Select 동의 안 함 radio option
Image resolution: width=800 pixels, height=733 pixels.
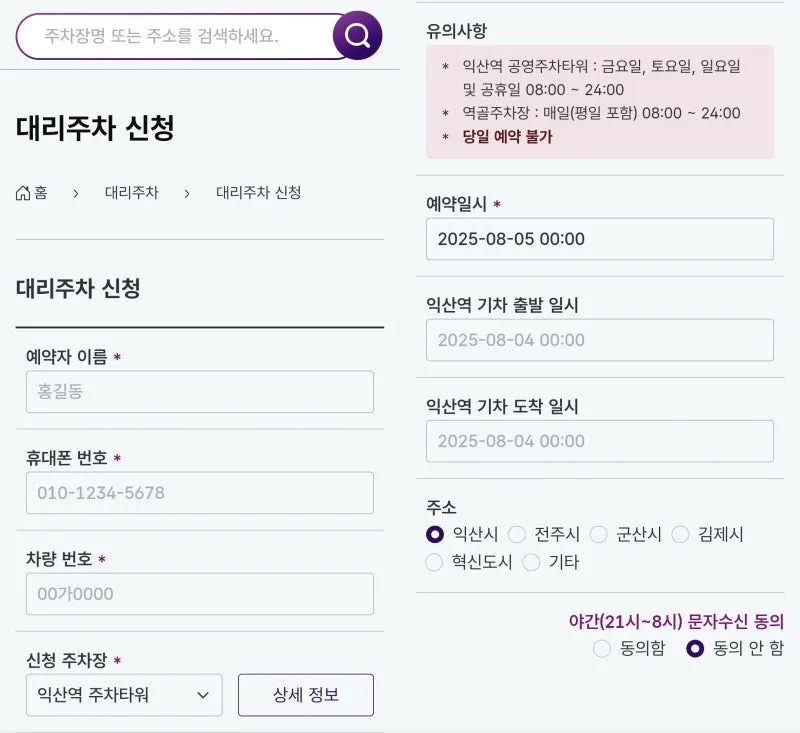click(x=695, y=649)
